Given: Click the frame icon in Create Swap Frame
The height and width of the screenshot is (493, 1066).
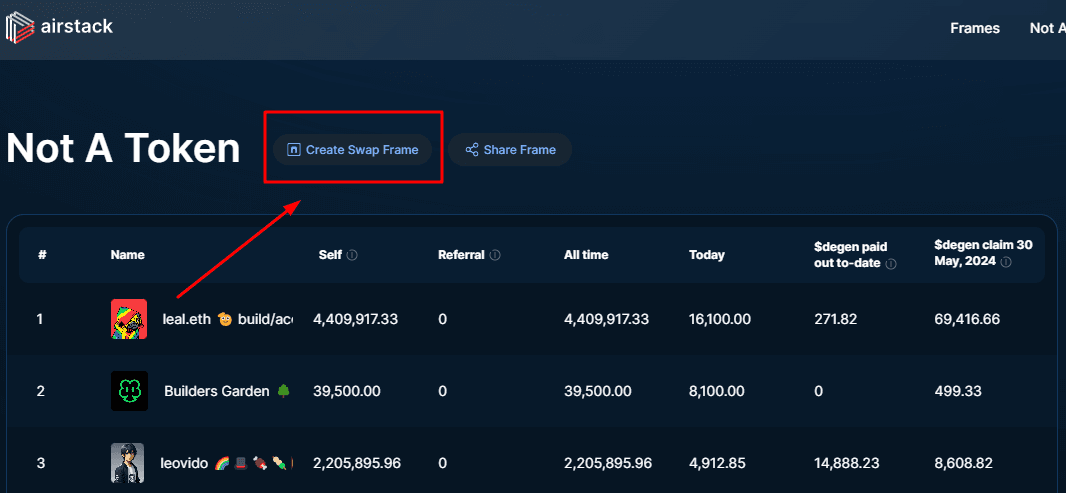Looking at the screenshot, I should tap(294, 150).
